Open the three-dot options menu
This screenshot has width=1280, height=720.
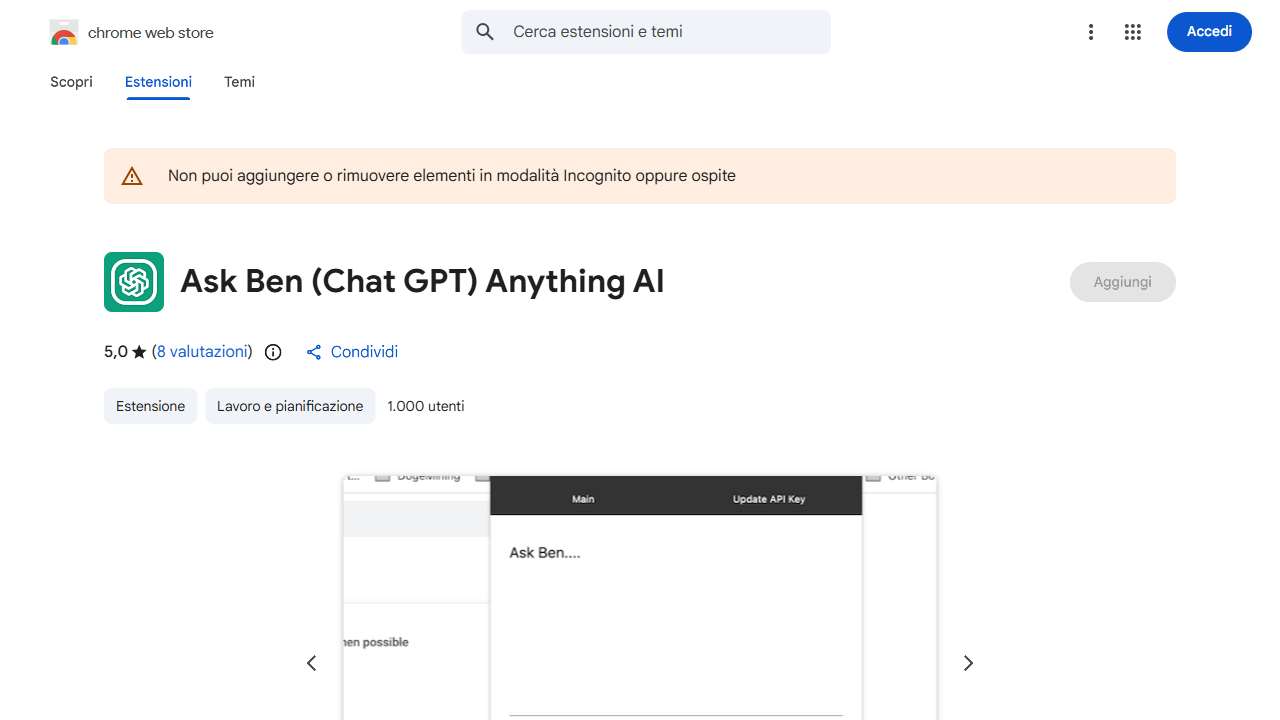pos(1091,31)
